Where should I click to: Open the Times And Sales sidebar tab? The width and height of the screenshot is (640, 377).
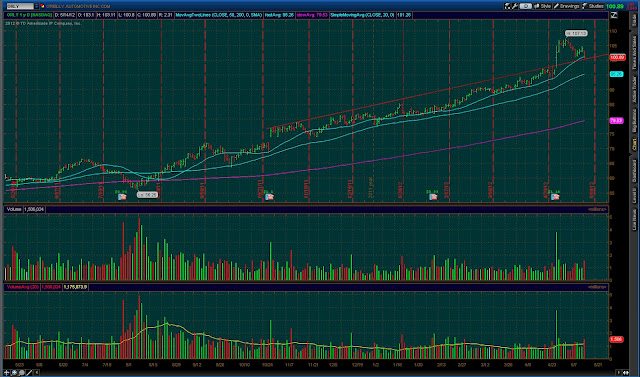coord(634,52)
